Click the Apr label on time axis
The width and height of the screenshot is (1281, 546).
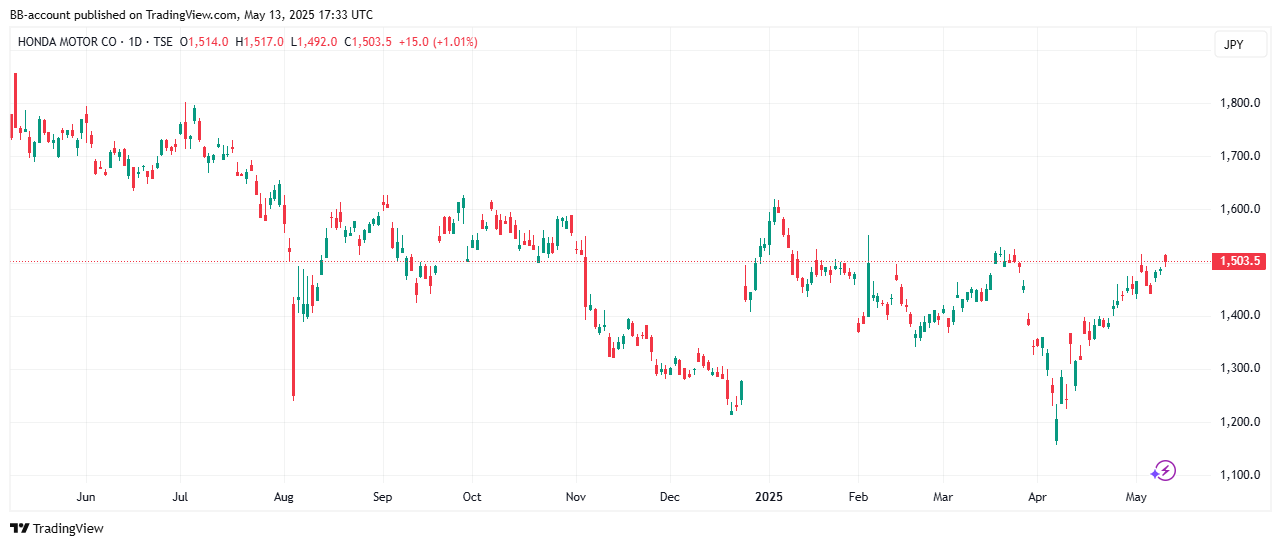(x=1036, y=497)
